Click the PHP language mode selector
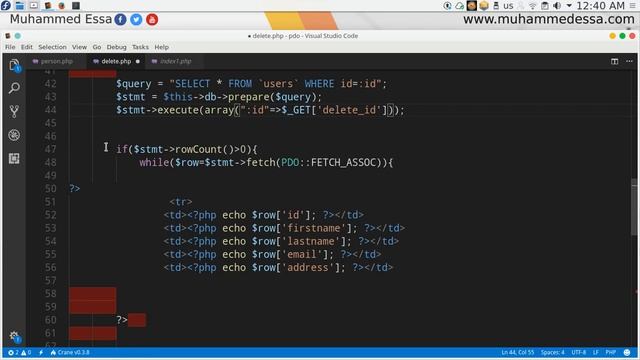Viewport: 640px width, 360px height. (611, 352)
